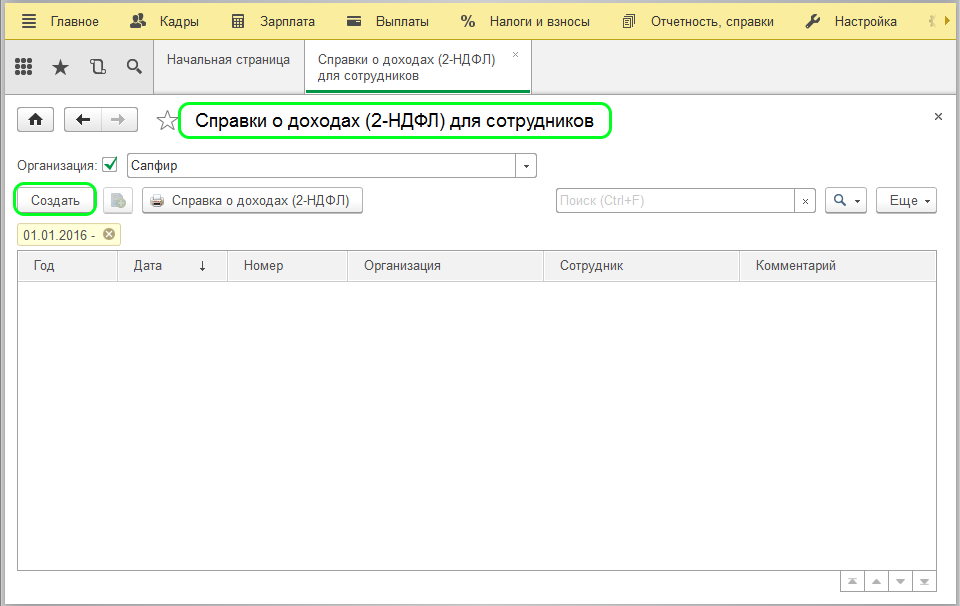Image resolution: width=960 pixels, height=606 pixels.
Task: Open the history icon in tools panel
Action: [97, 67]
